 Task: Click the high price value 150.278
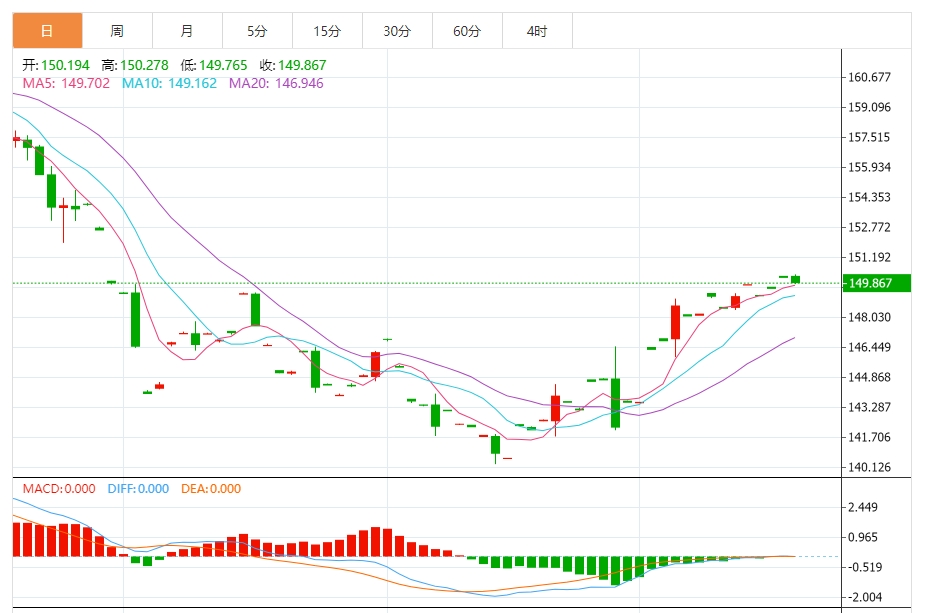tap(144, 65)
